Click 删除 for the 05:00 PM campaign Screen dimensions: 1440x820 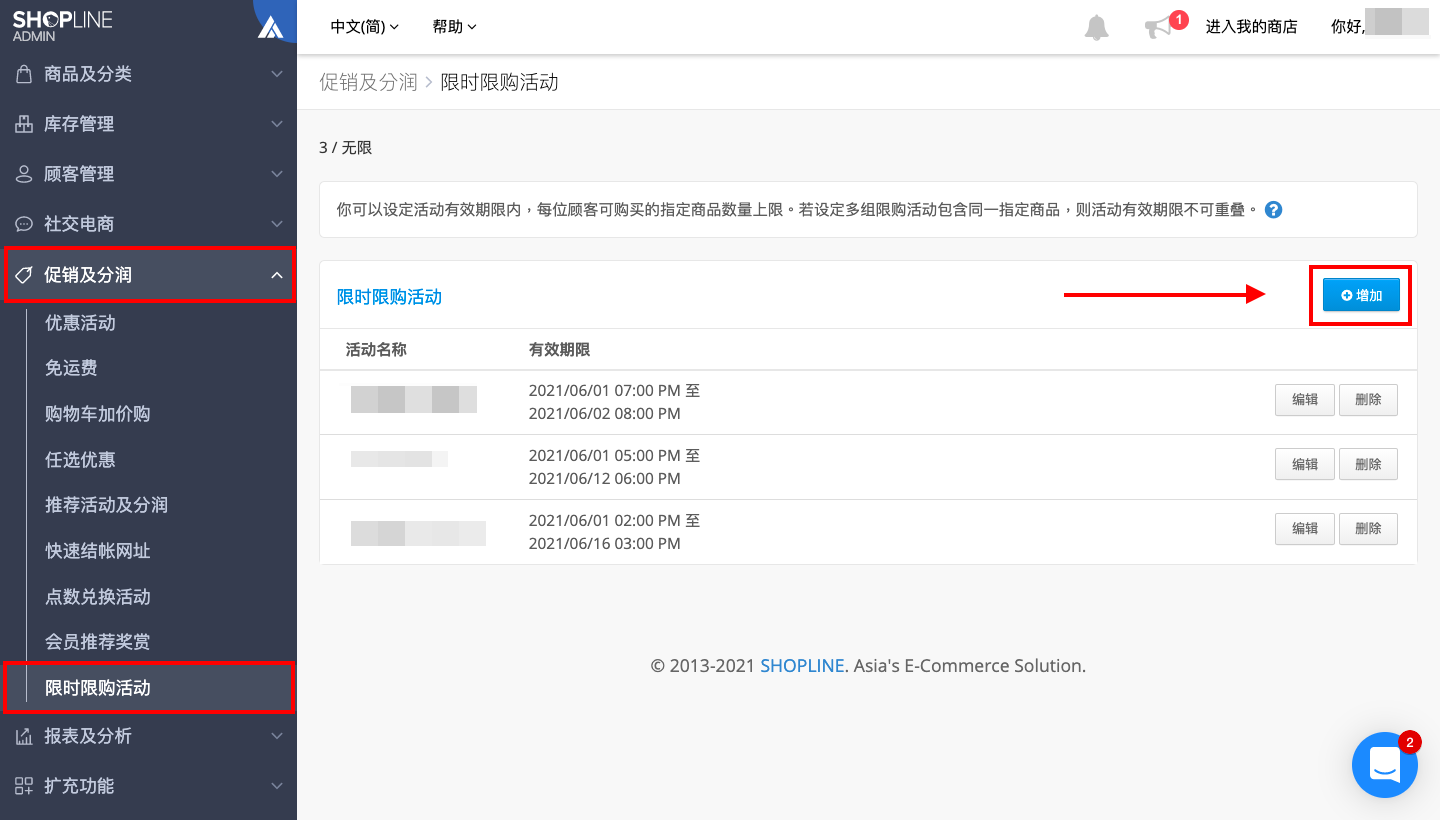[x=1368, y=464]
